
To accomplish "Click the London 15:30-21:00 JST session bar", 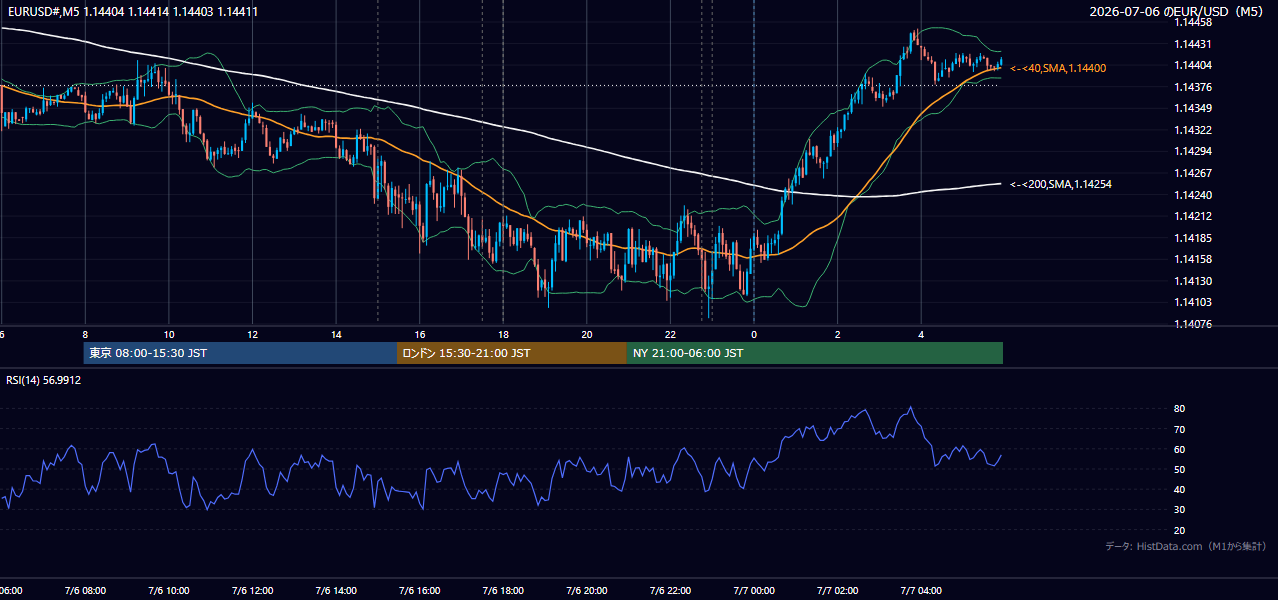I will pos(512,353).
